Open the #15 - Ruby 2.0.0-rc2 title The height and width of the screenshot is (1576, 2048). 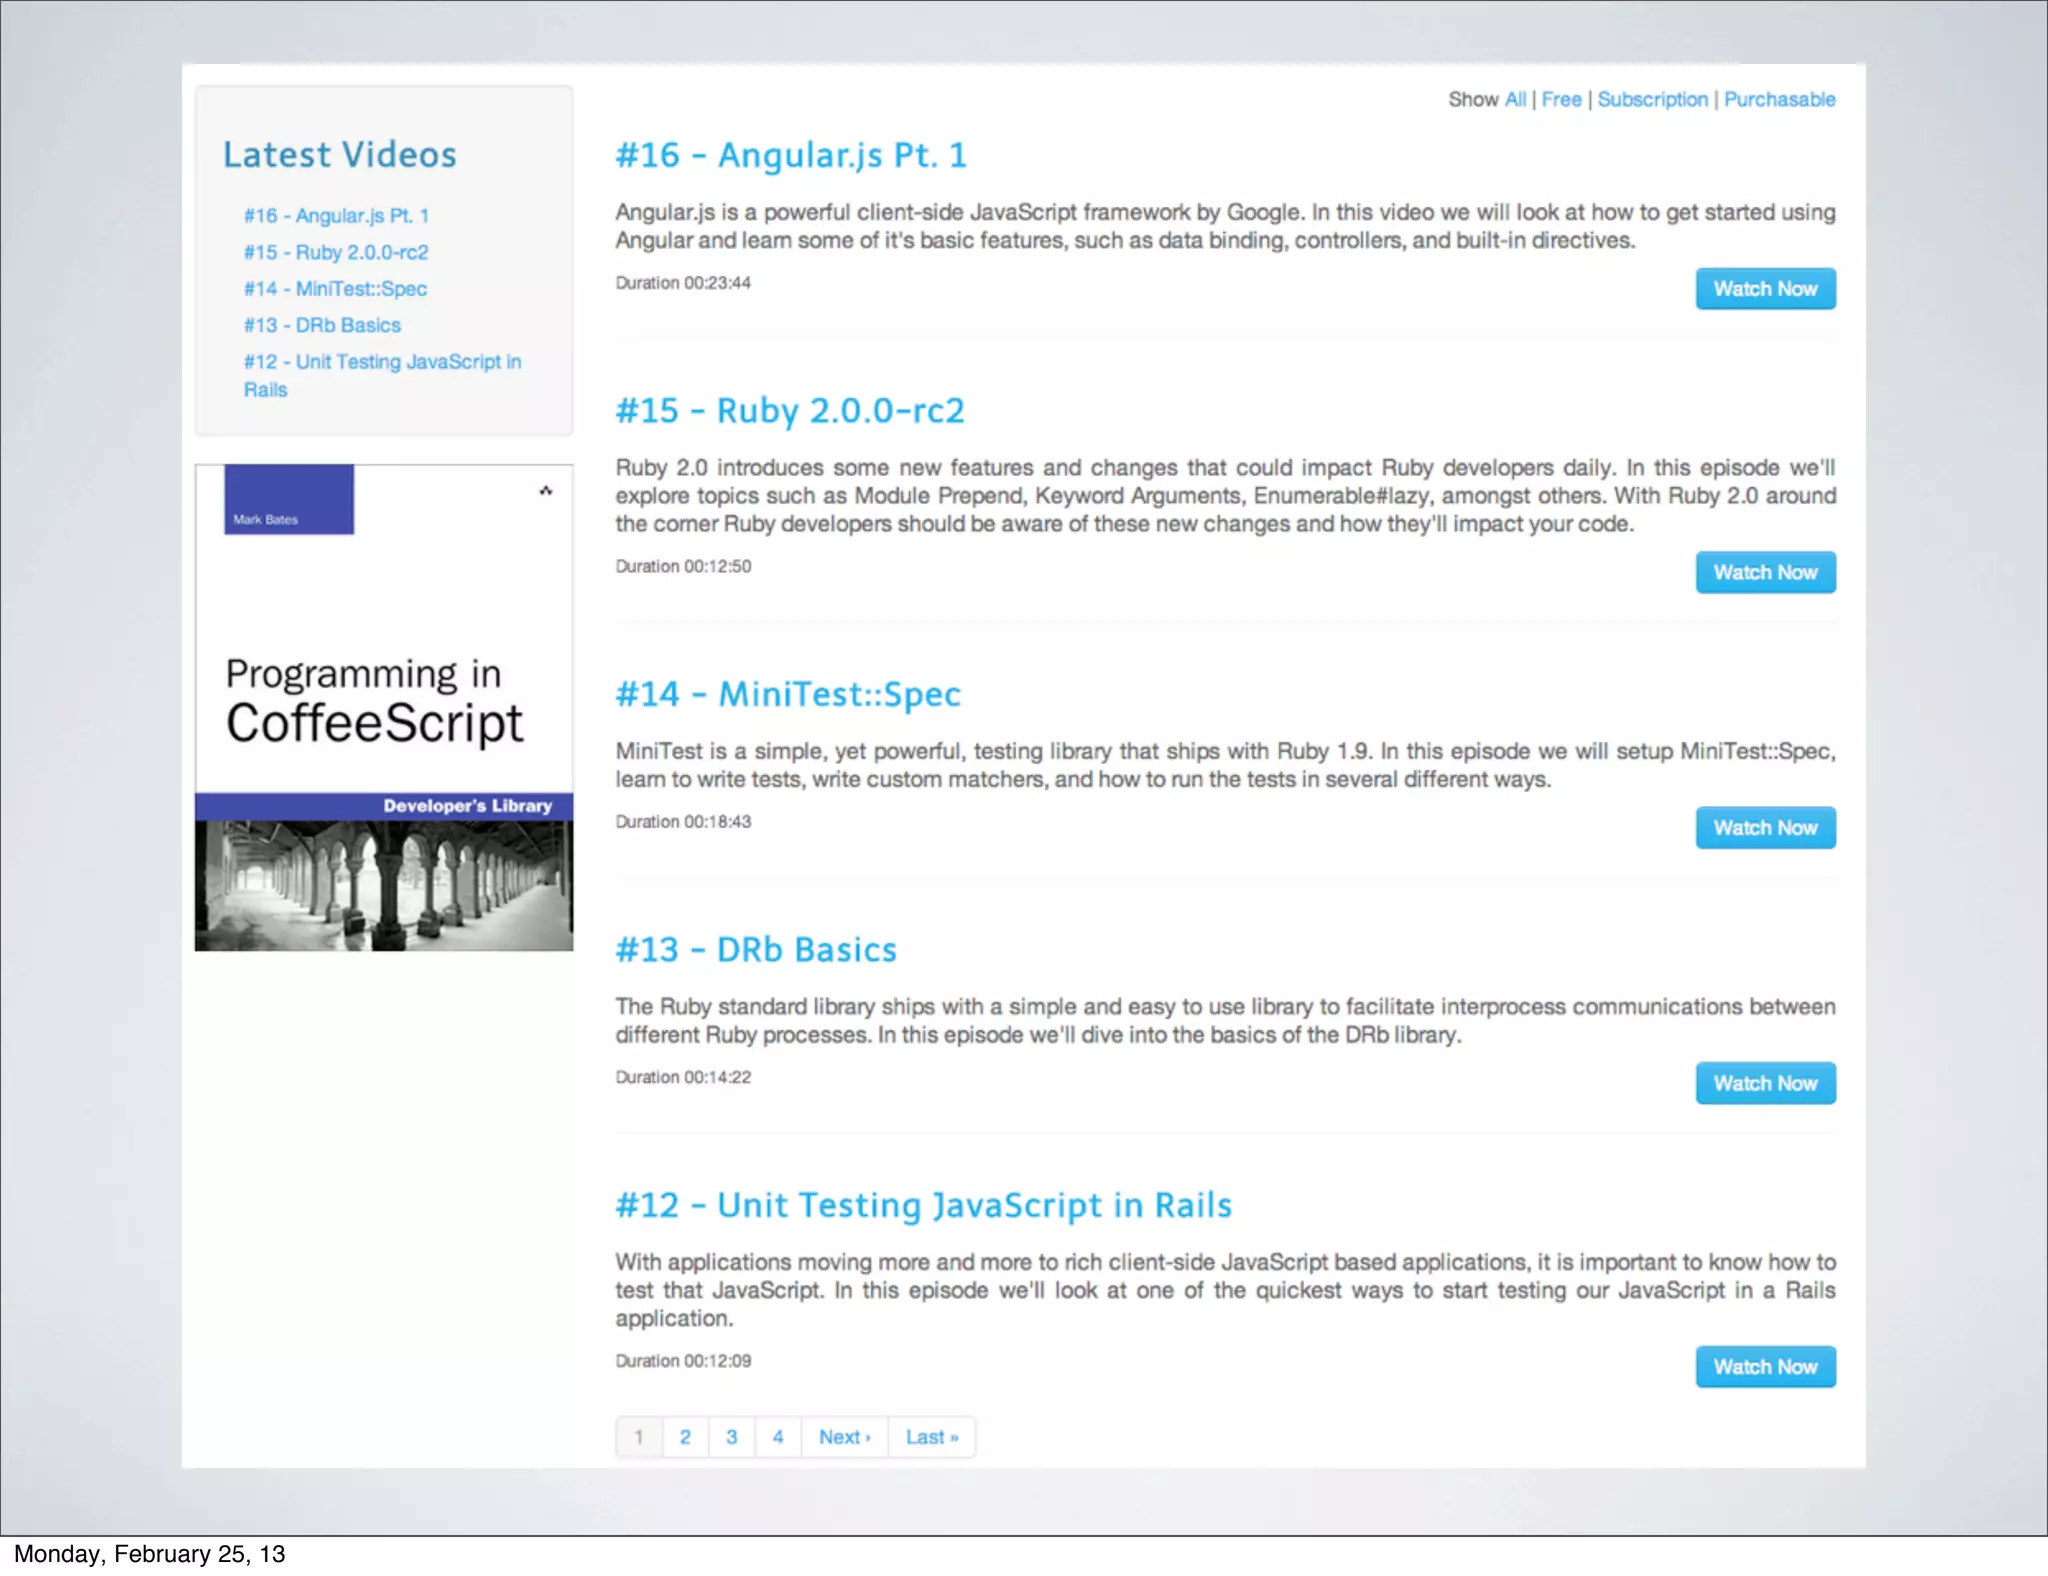[x=790, y=410]
